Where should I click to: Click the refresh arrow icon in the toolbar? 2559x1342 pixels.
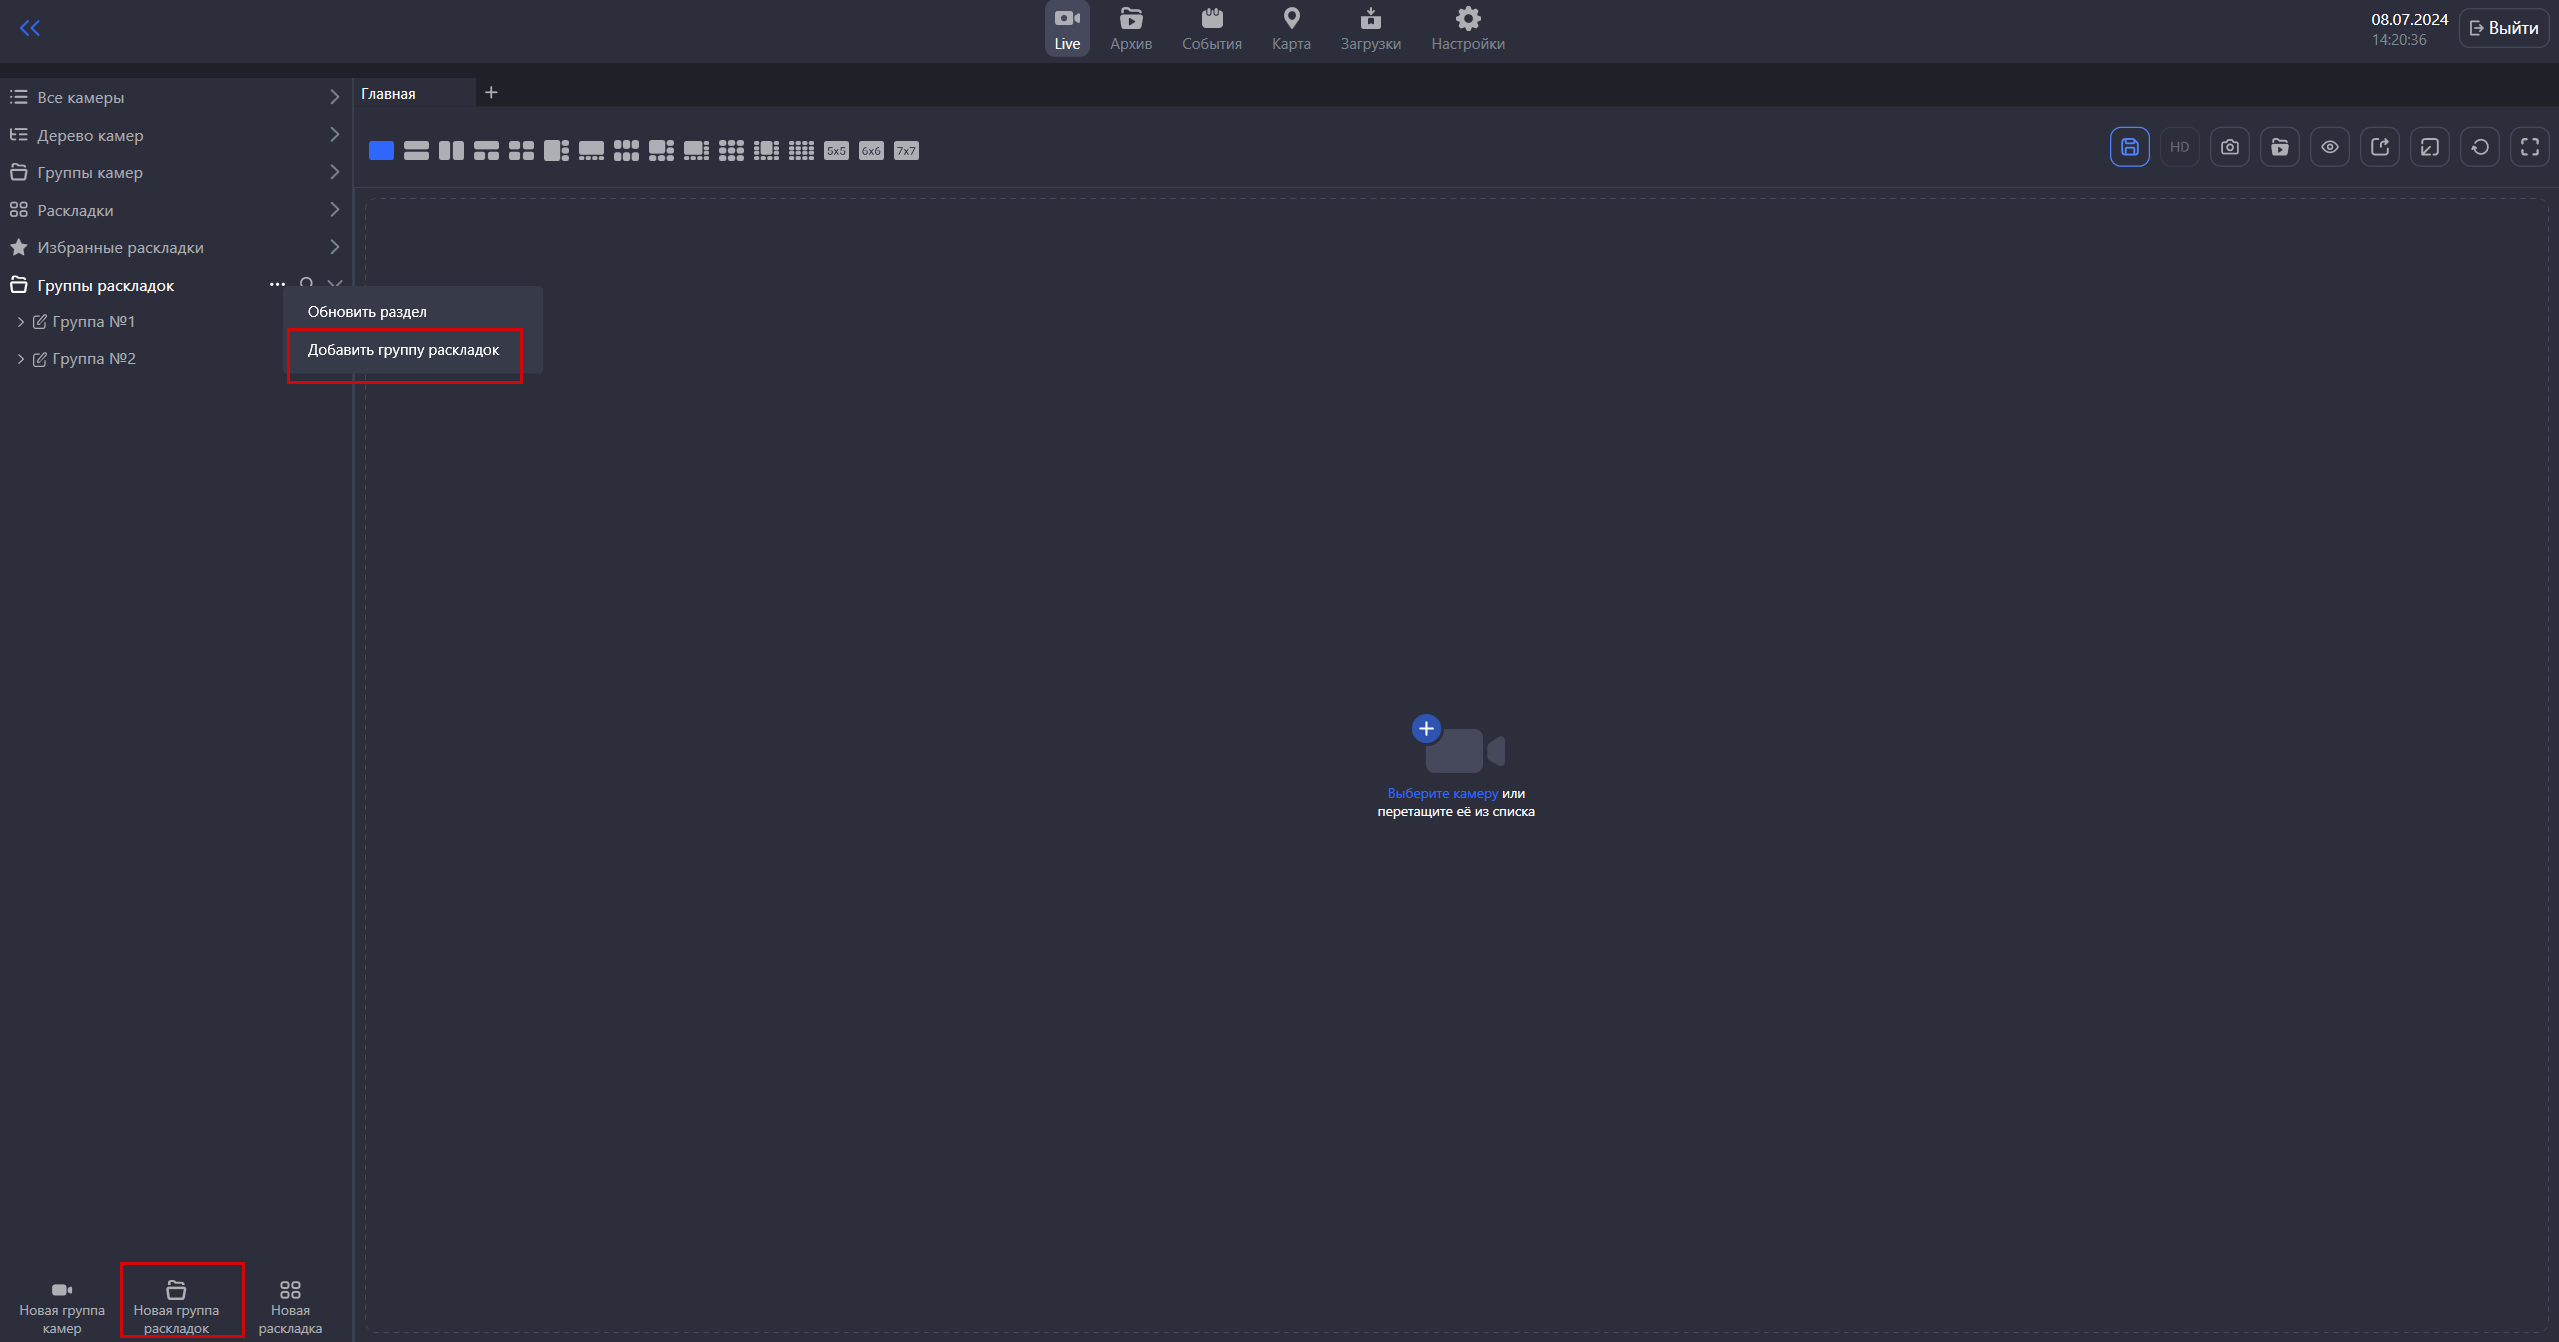[x=2479, y=147]
